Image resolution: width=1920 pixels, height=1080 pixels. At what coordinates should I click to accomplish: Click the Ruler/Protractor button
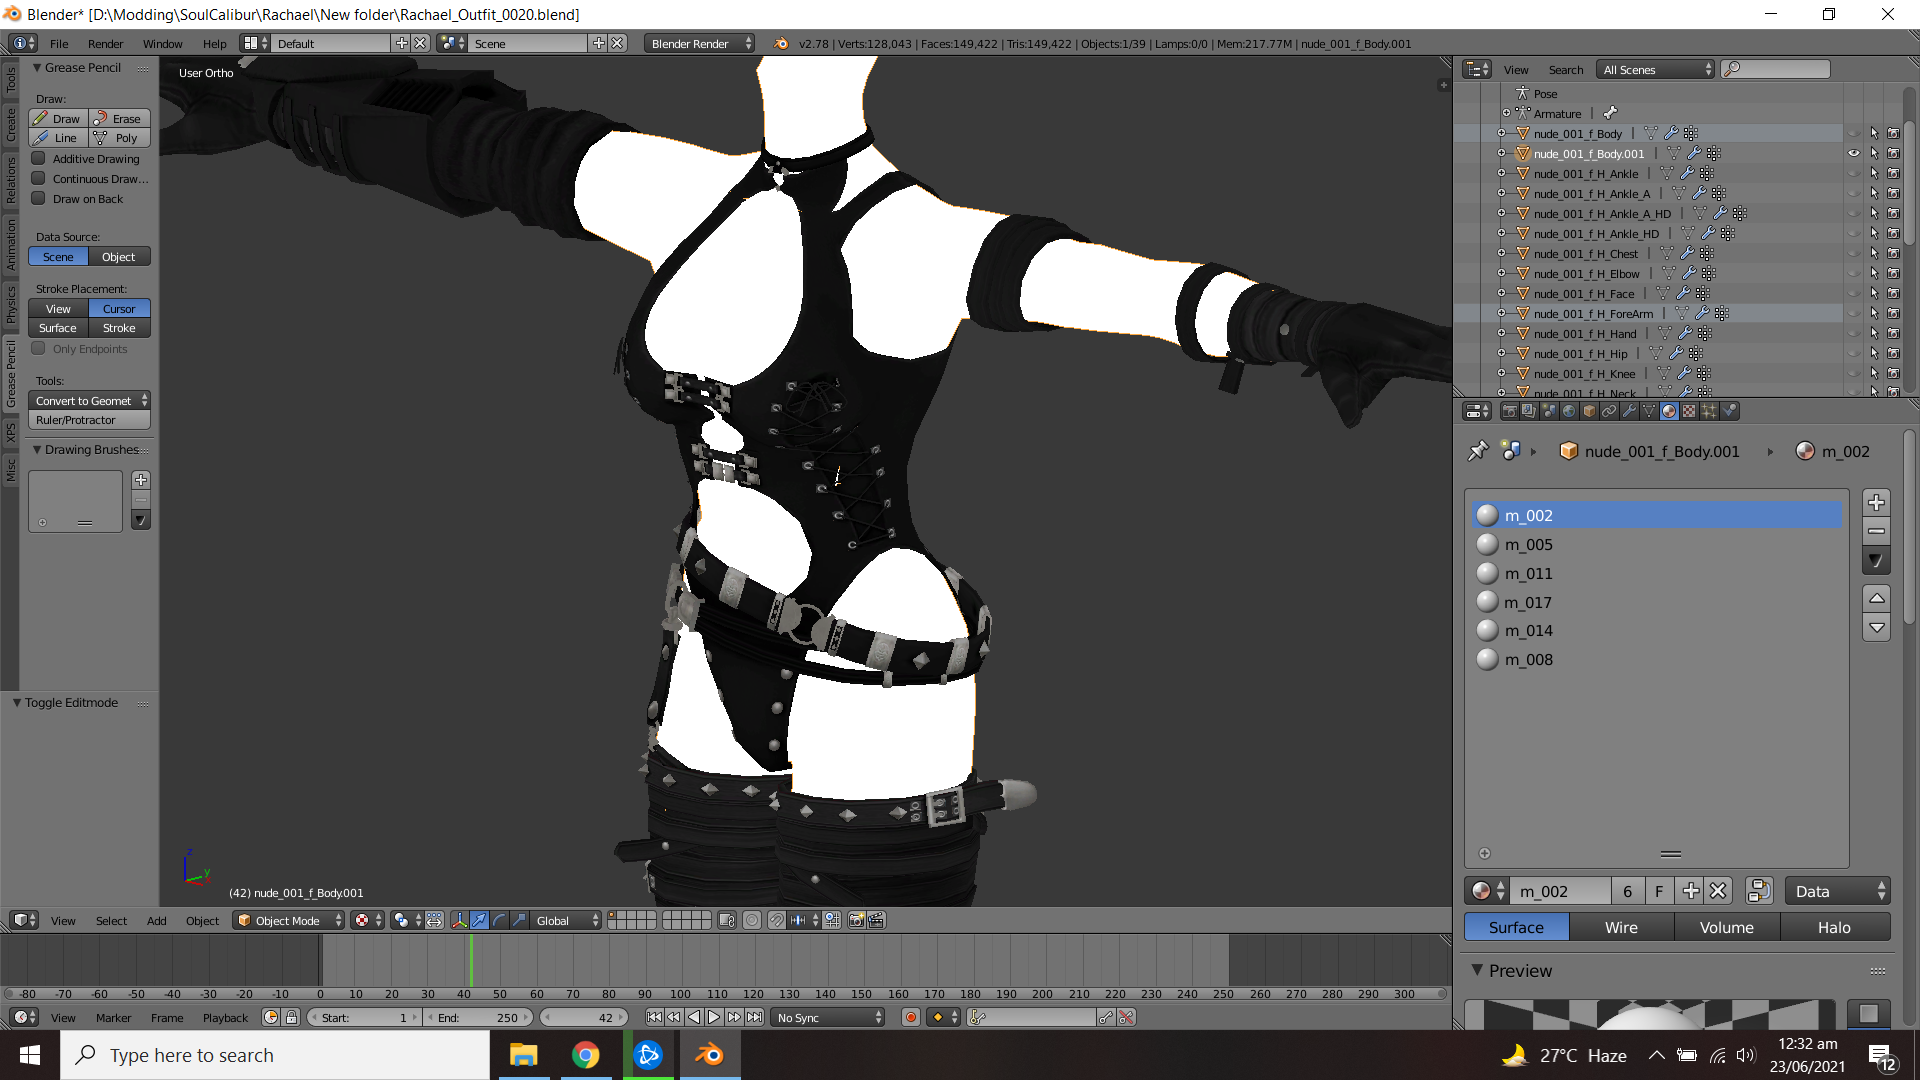coord(90,420)
